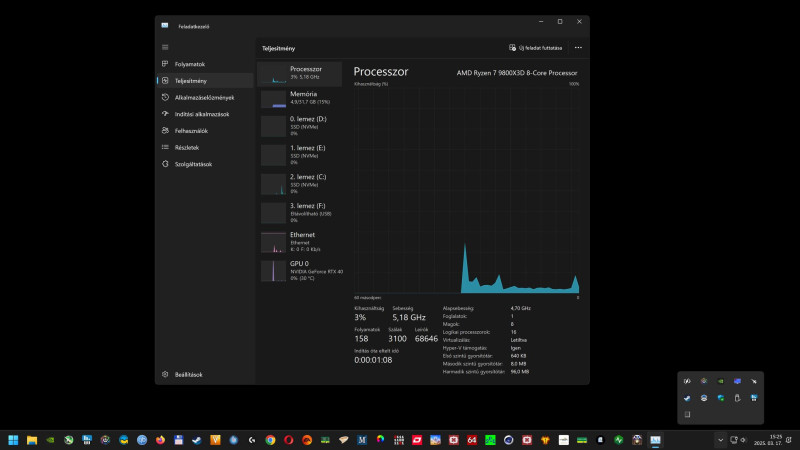Open the orange V taskbar icon

coord(215,440)
